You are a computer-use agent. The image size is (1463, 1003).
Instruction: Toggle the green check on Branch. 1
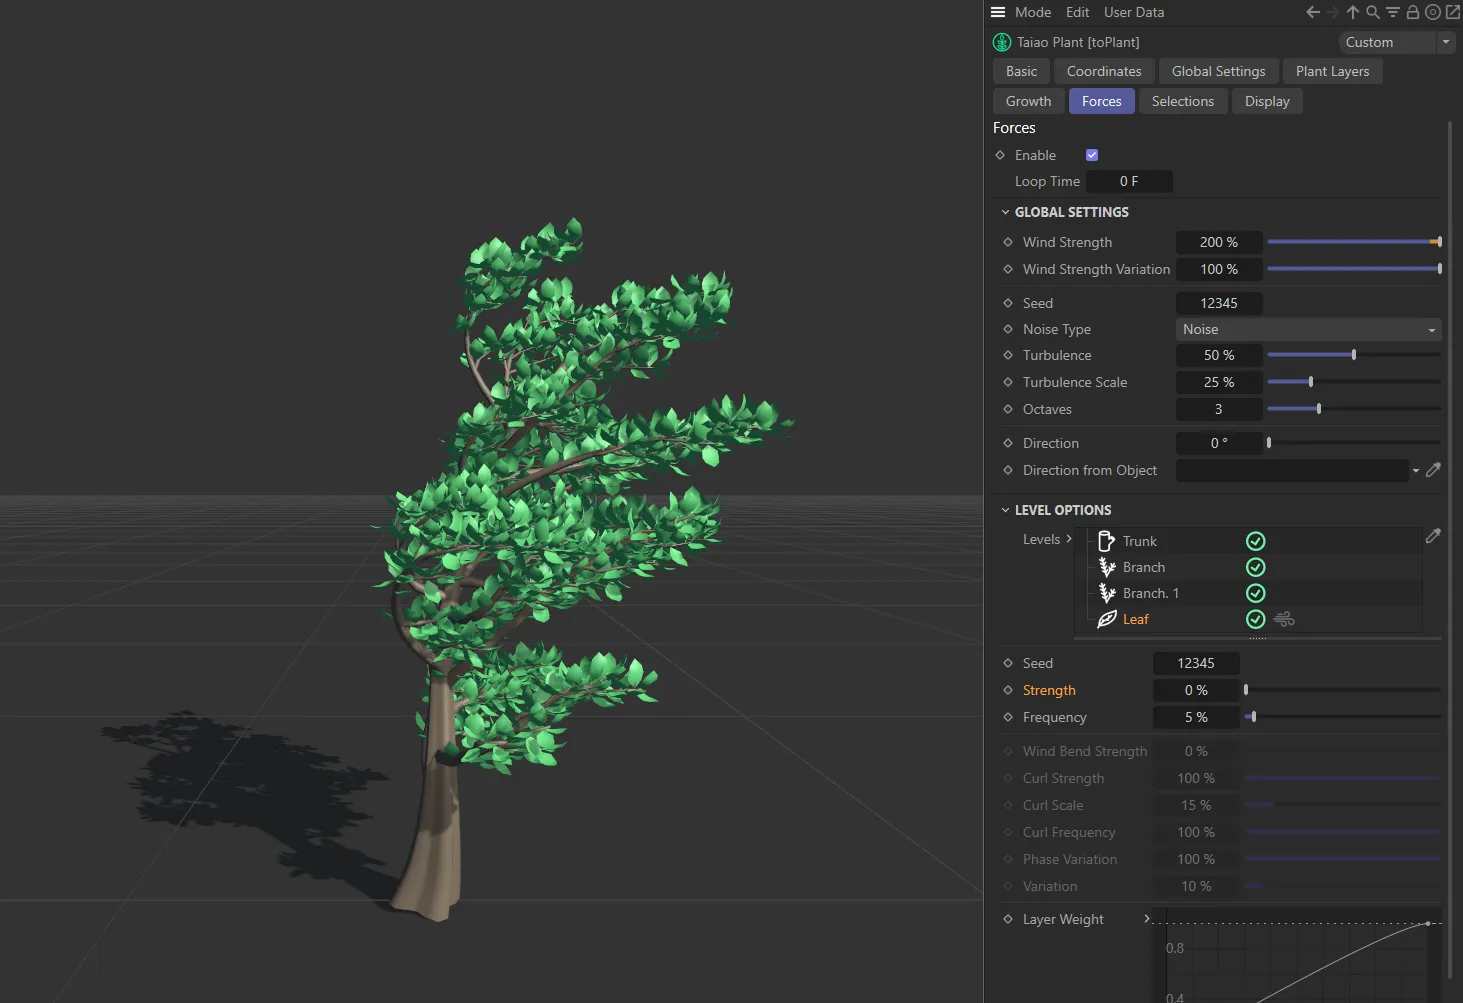[x=1255, y=592]
